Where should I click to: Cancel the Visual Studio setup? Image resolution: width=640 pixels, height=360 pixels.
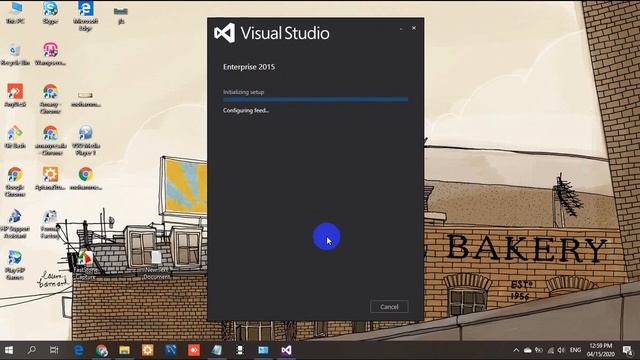click(389, 307)
